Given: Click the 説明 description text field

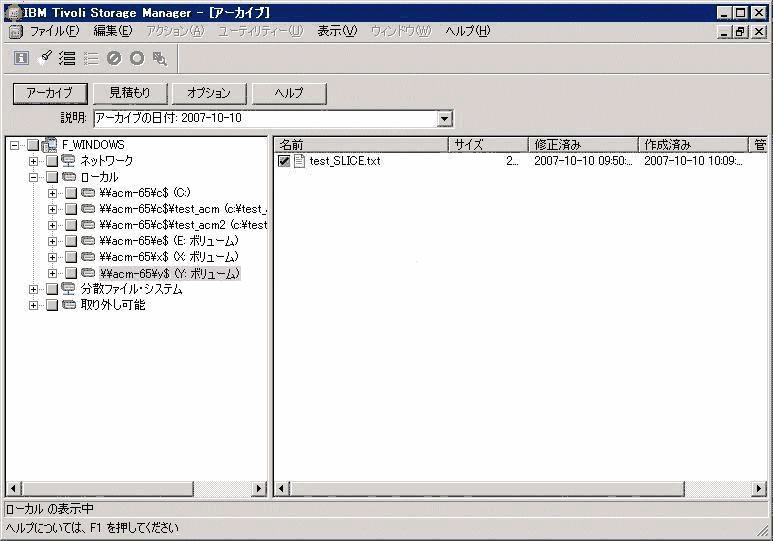Looking at the screenshot, I should point(265,118).
